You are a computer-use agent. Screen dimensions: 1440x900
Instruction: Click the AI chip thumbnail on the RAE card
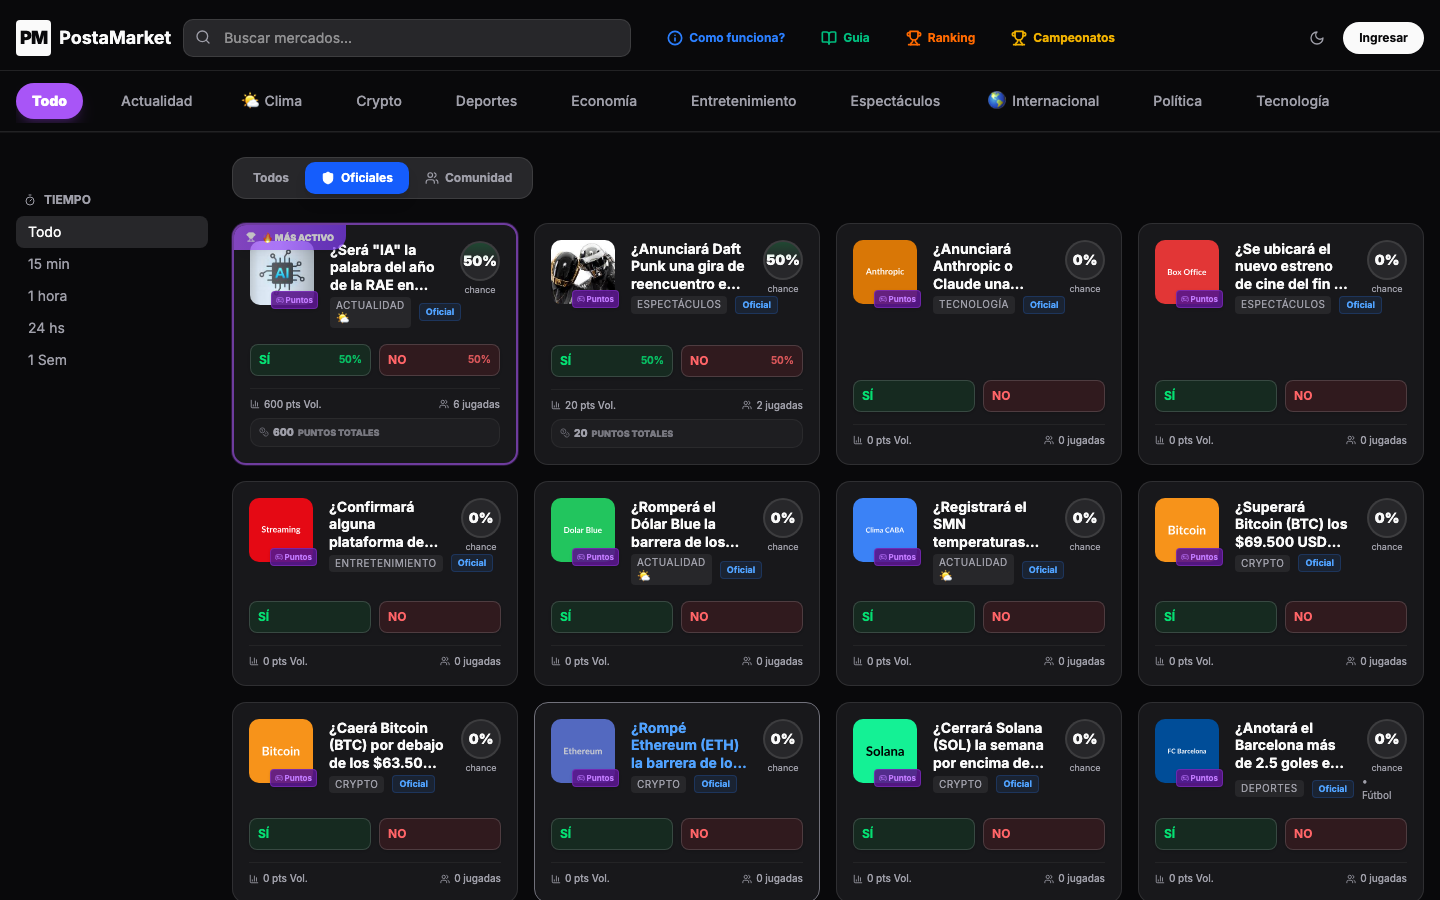pos(282,273)
